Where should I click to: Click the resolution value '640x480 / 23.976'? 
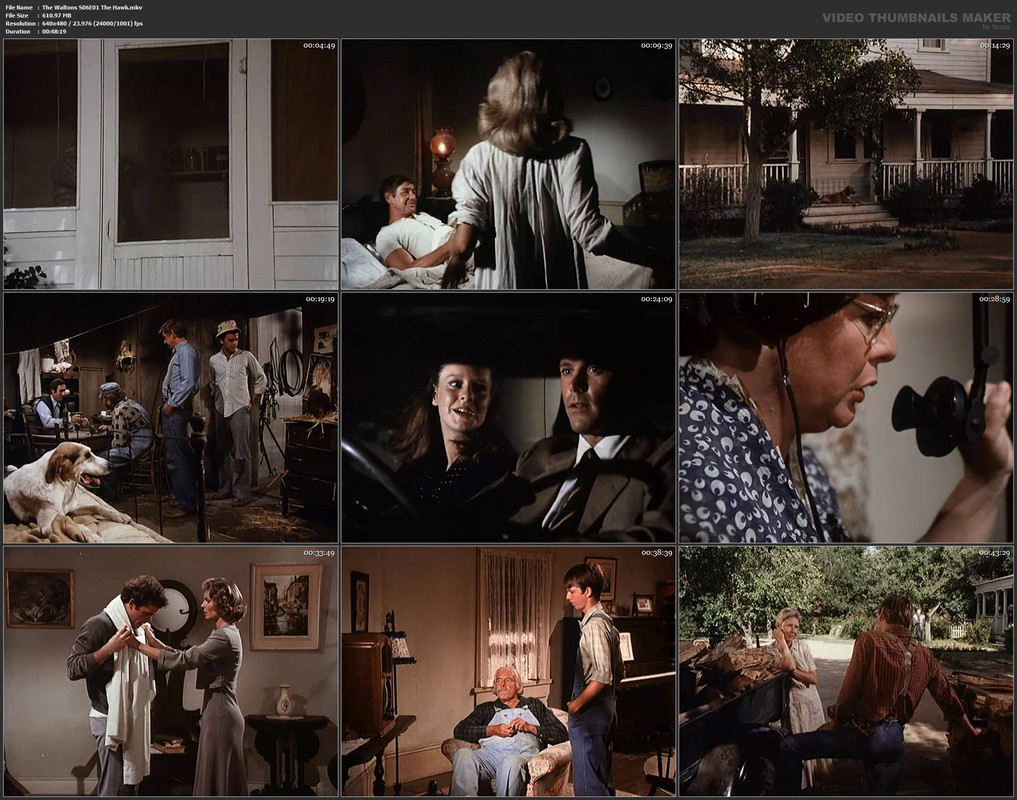67,23
